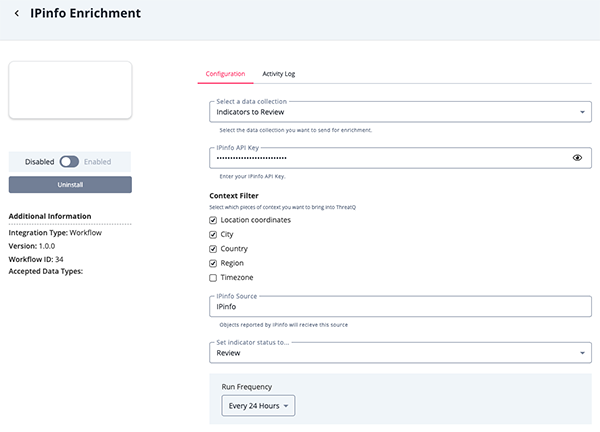The height and width of the screenshot is (432, 600).
Task: Click the empty integration logo box
Action: (x=70, y=90)
